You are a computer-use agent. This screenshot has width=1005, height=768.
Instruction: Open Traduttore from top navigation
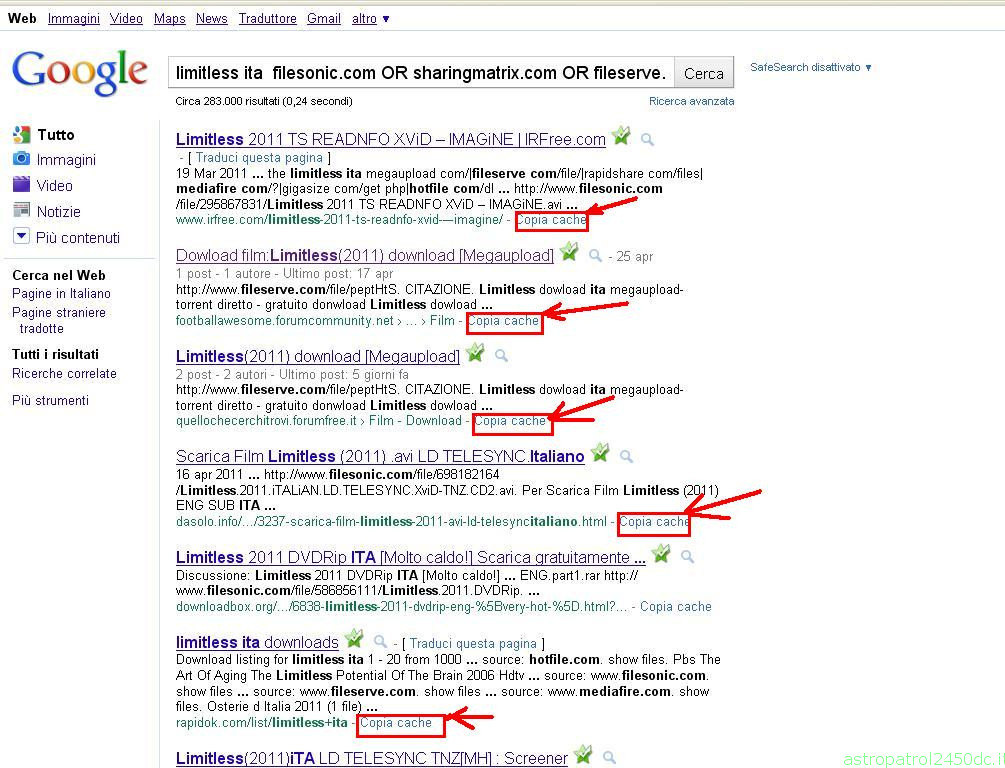[x=268, y=19]
